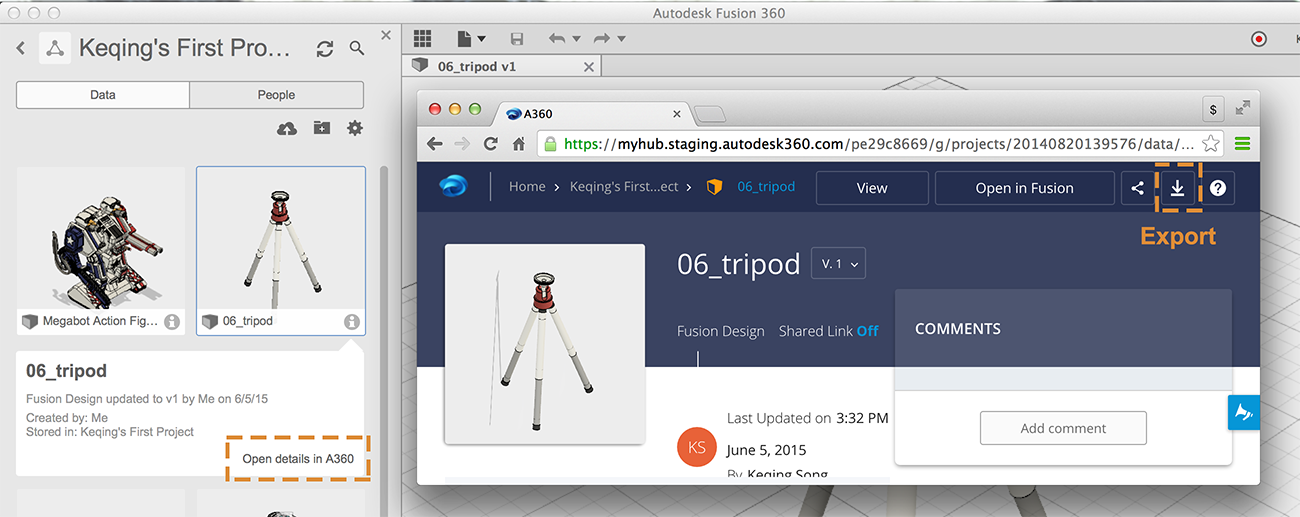The width and height of the screenshot is (1300, 517).
Task: Click the Fusion Design label
Action: tap(721, 331)
